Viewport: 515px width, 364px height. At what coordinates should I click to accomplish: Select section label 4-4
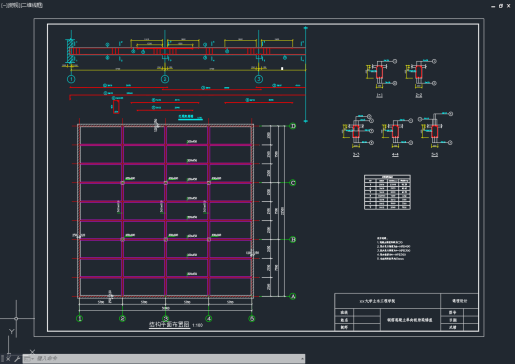coord(395,155)
